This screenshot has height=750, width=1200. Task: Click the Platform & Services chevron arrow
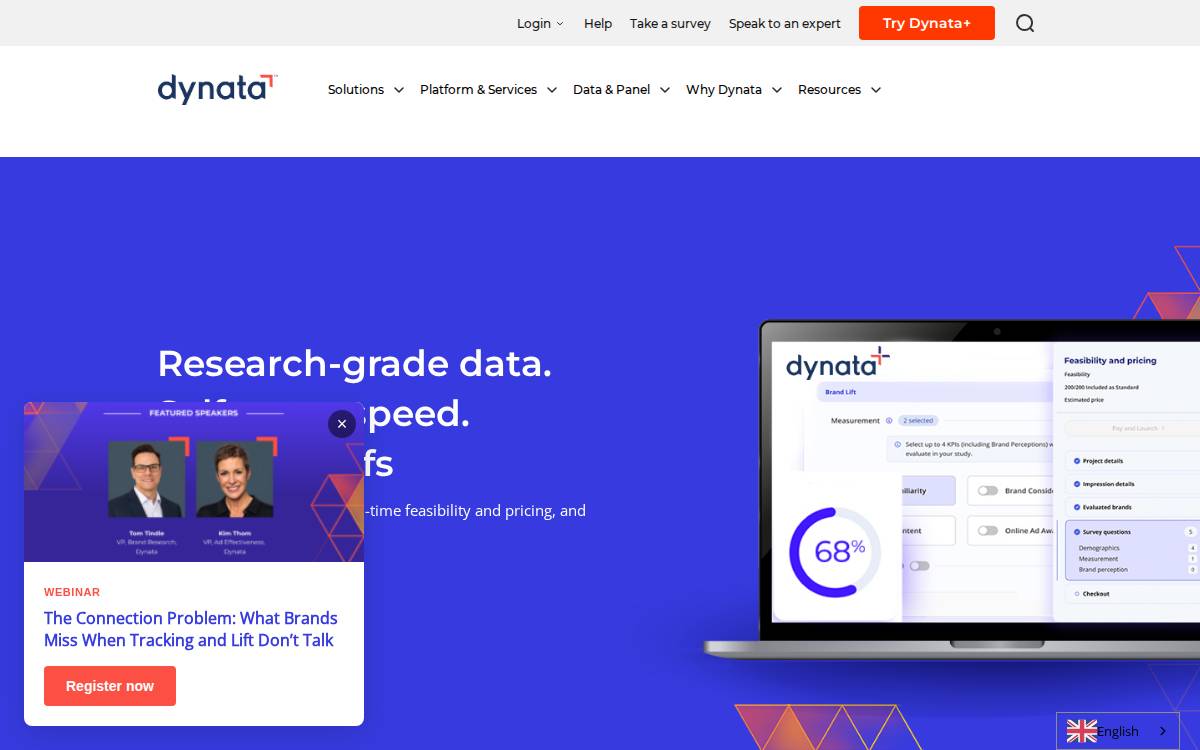[551, 90]
